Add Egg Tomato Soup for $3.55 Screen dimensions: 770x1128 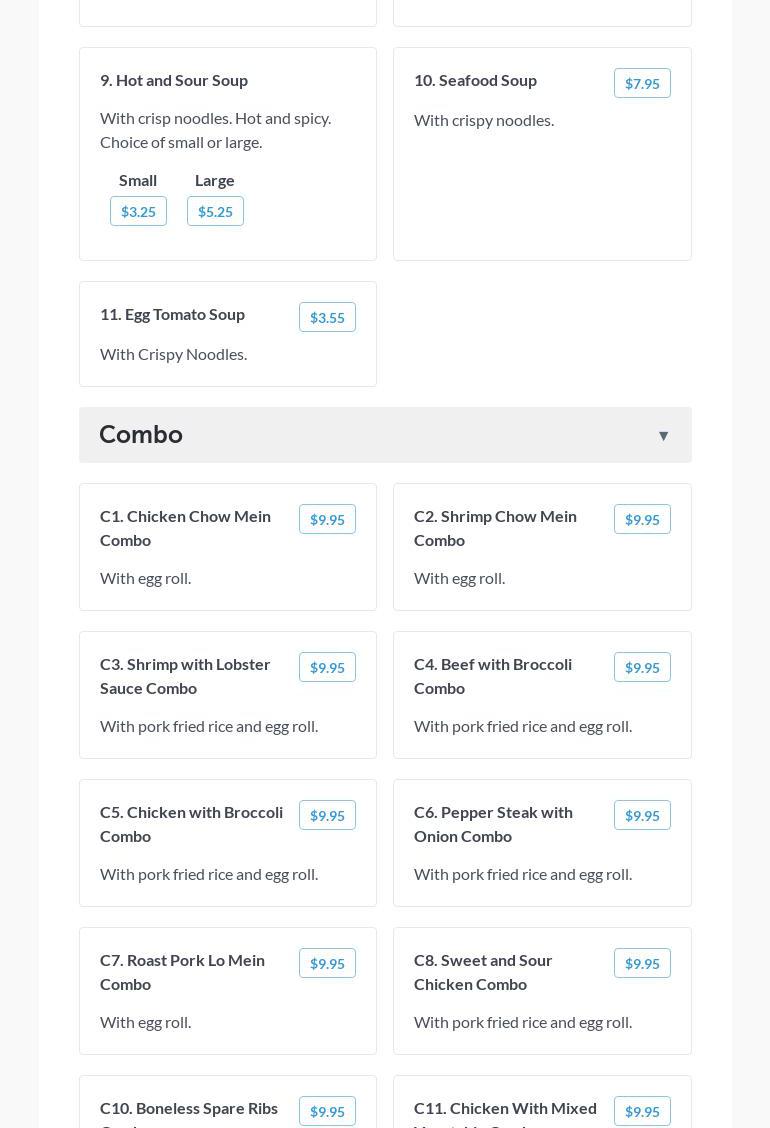pos(327,317)
